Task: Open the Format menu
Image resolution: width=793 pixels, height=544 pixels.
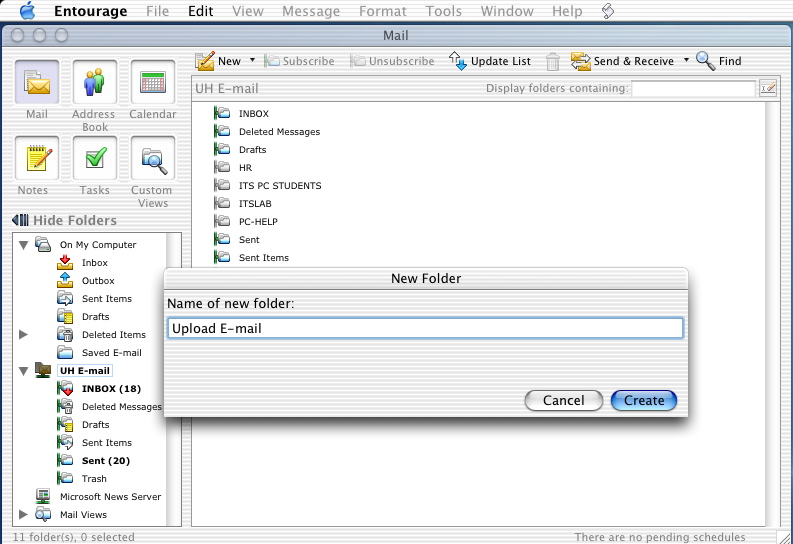Action: 383,11
